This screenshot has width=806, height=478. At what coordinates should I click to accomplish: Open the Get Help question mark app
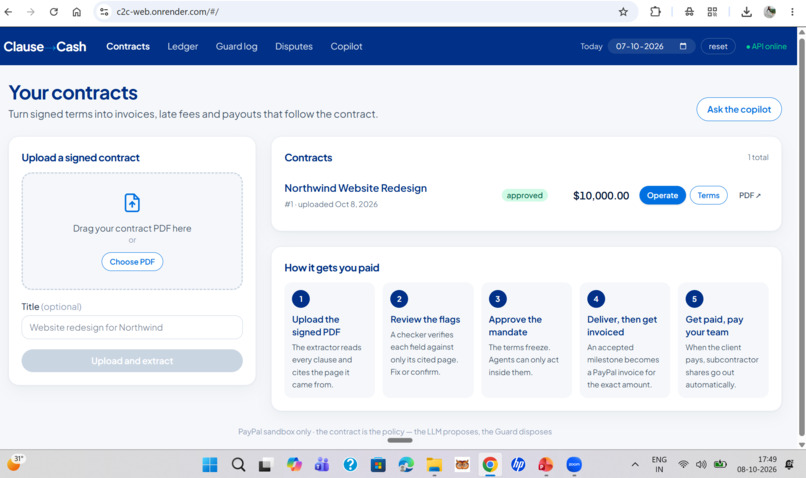tap(350, 465)
